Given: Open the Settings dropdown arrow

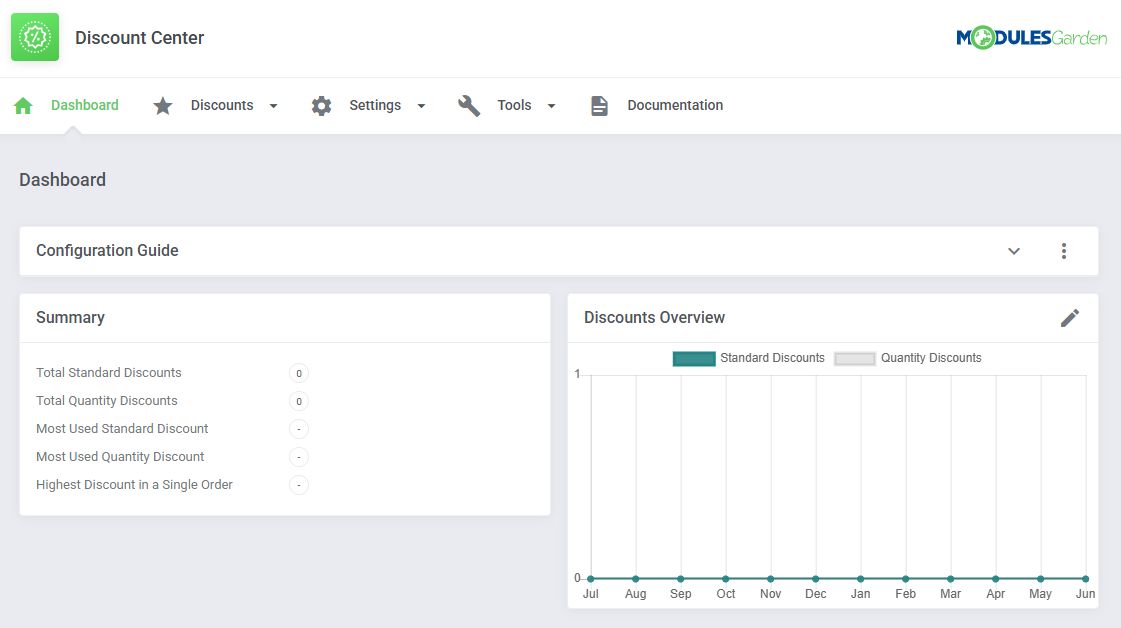Looking at the screenshot, I should point(421,106).
